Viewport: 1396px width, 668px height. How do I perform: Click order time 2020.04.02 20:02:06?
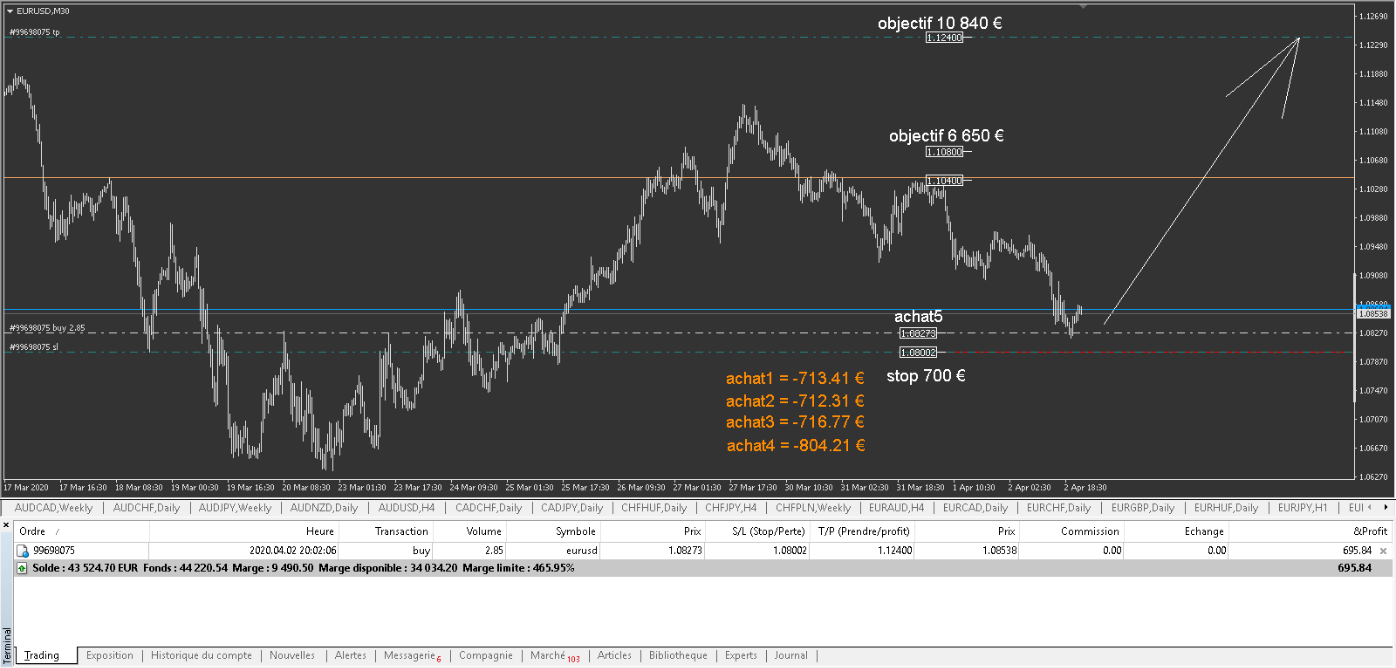291,550
